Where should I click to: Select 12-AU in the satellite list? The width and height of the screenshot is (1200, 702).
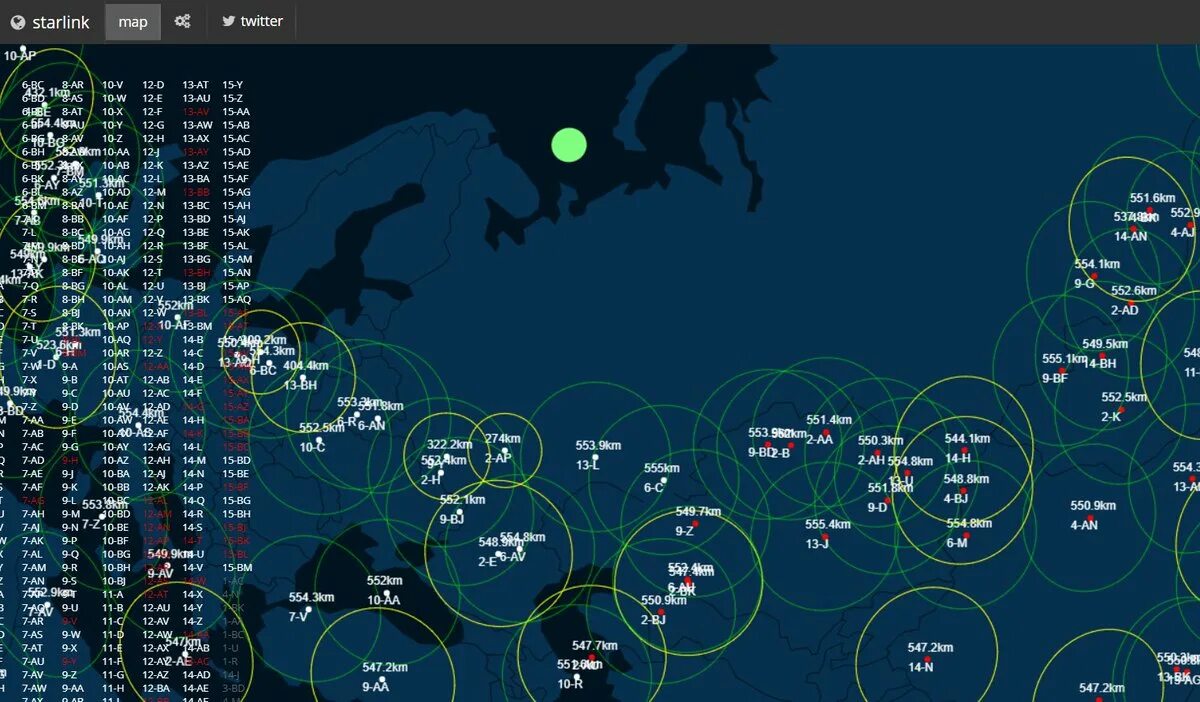coord(156,607)
